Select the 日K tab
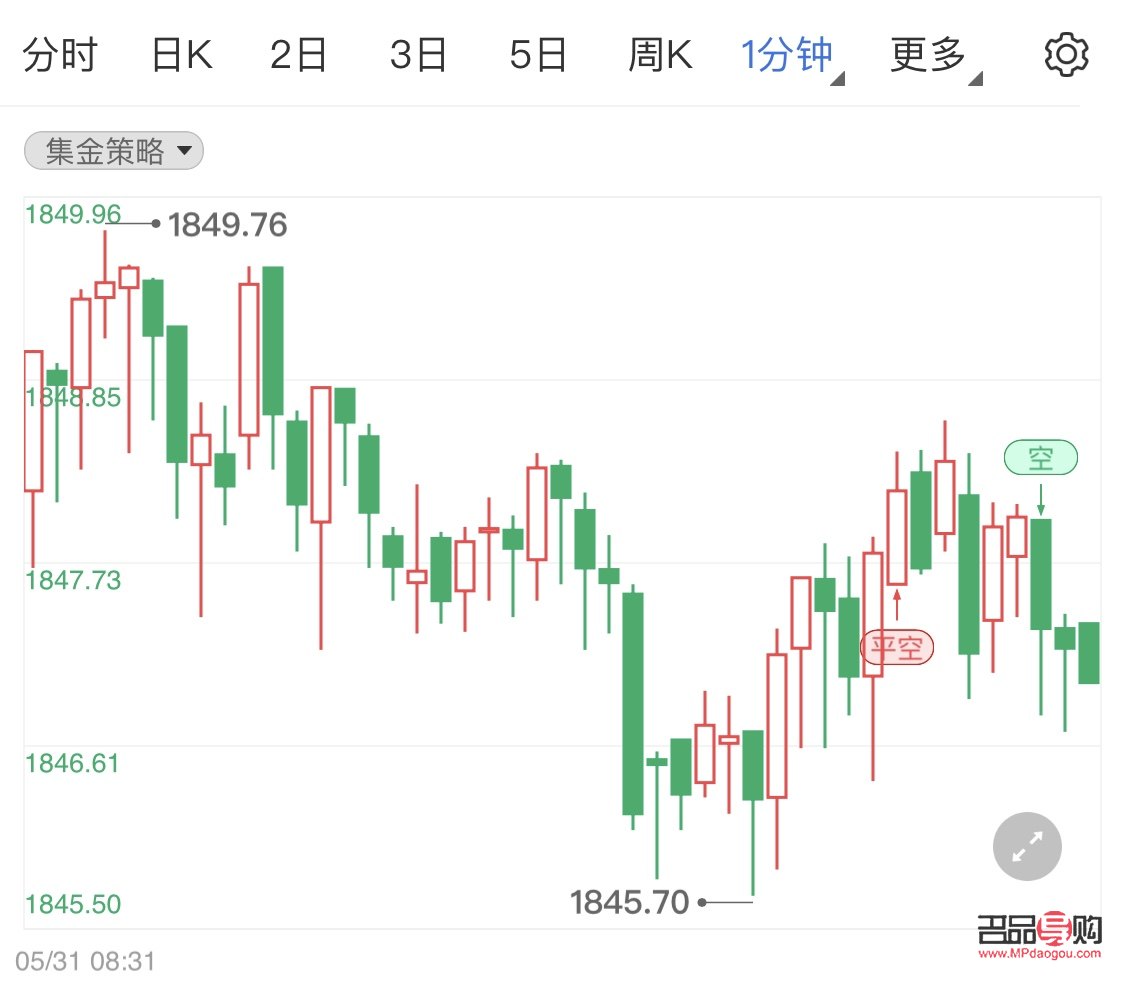1125x983 pixels. [182, 54]
